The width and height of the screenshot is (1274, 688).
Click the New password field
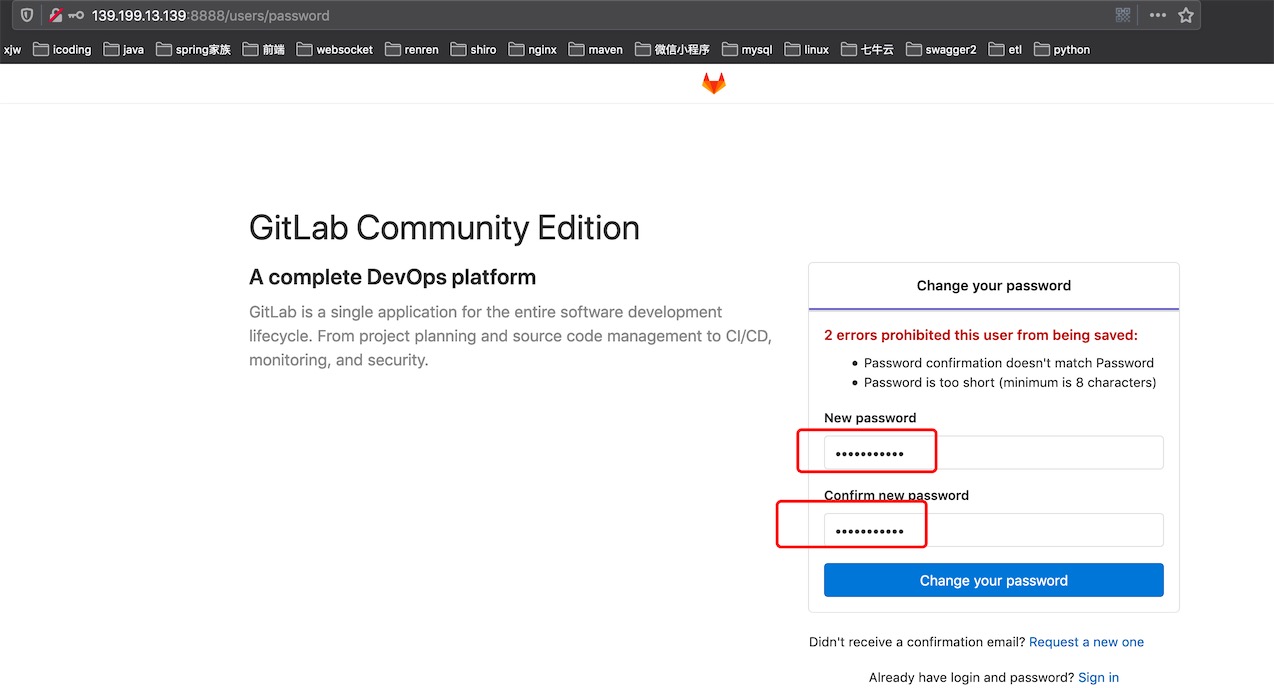coord(994,453)
